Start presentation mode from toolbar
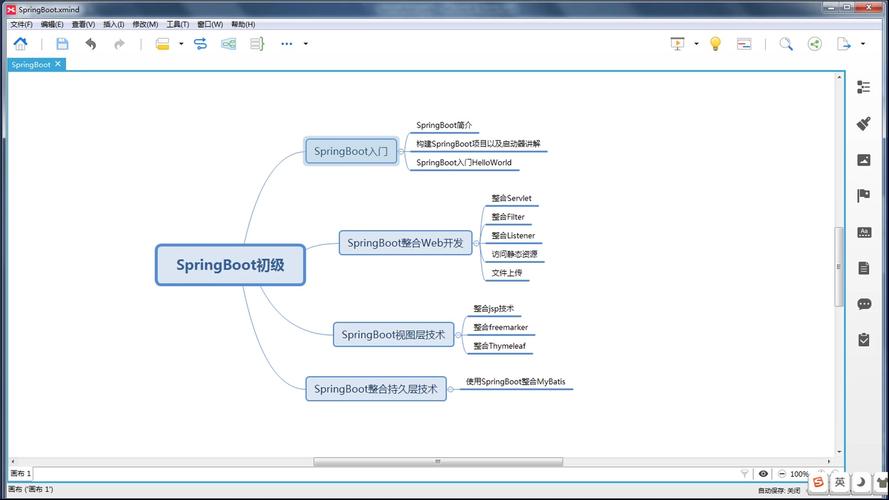889x500 pixels. (x=677, y=44)
